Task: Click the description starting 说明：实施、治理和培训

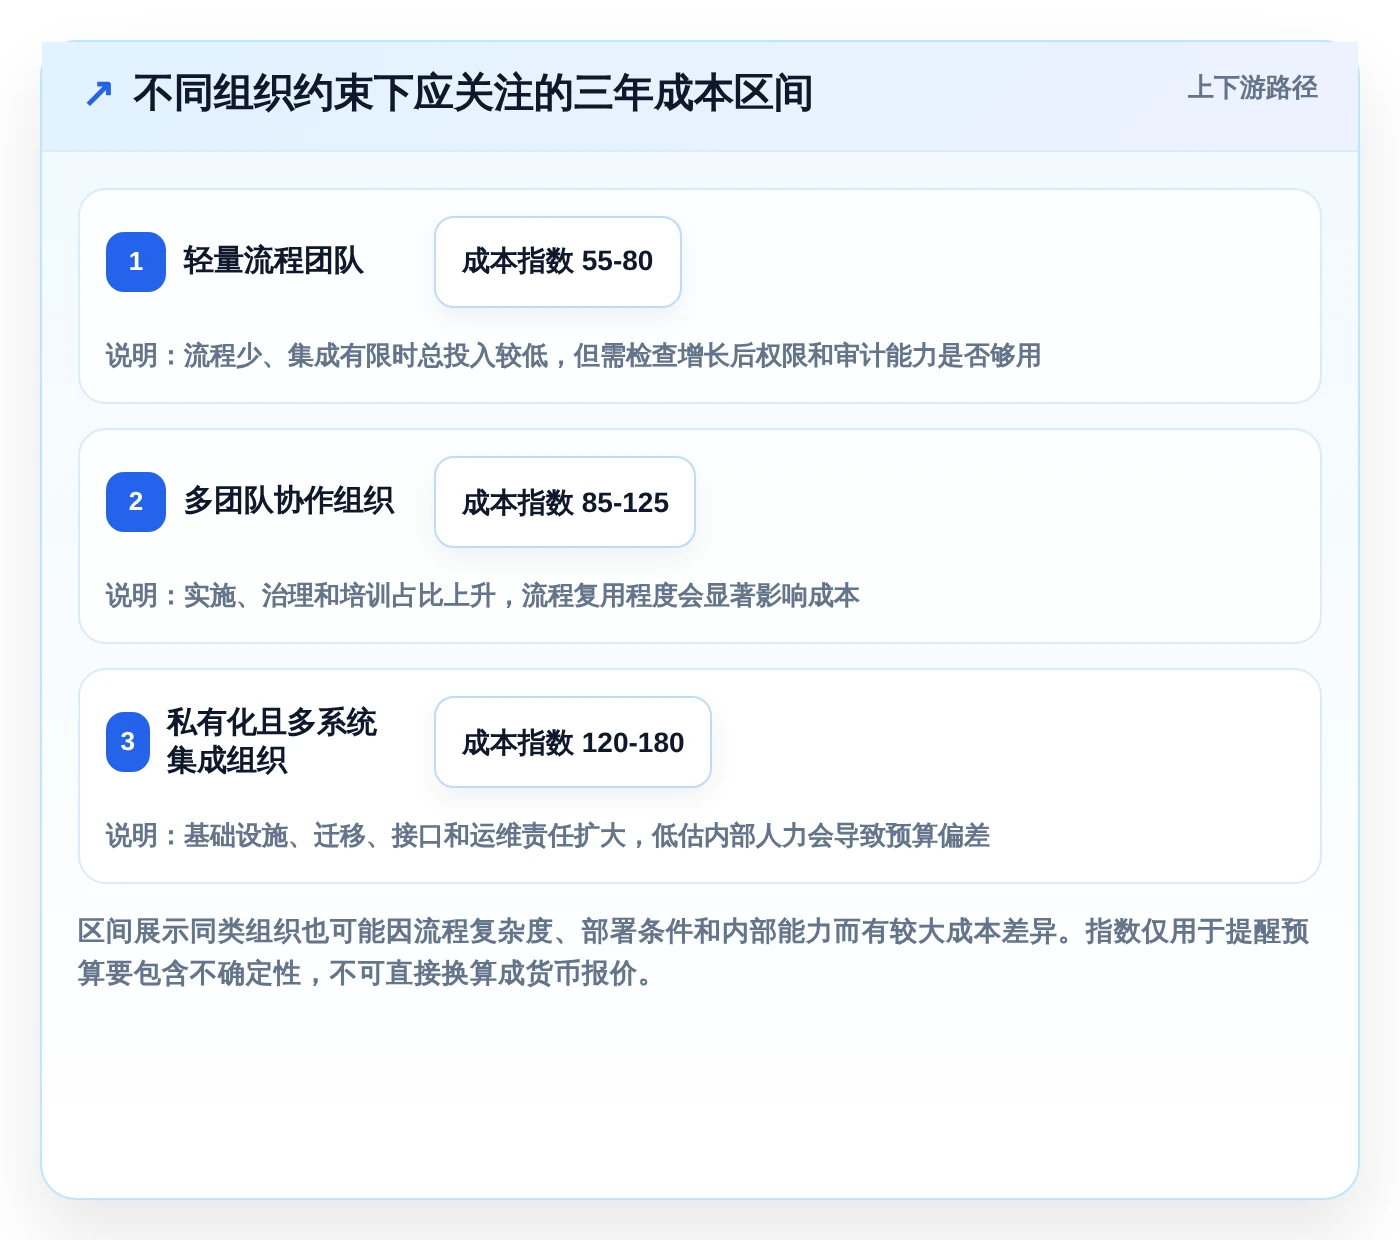Action: (x=482, y=596)
